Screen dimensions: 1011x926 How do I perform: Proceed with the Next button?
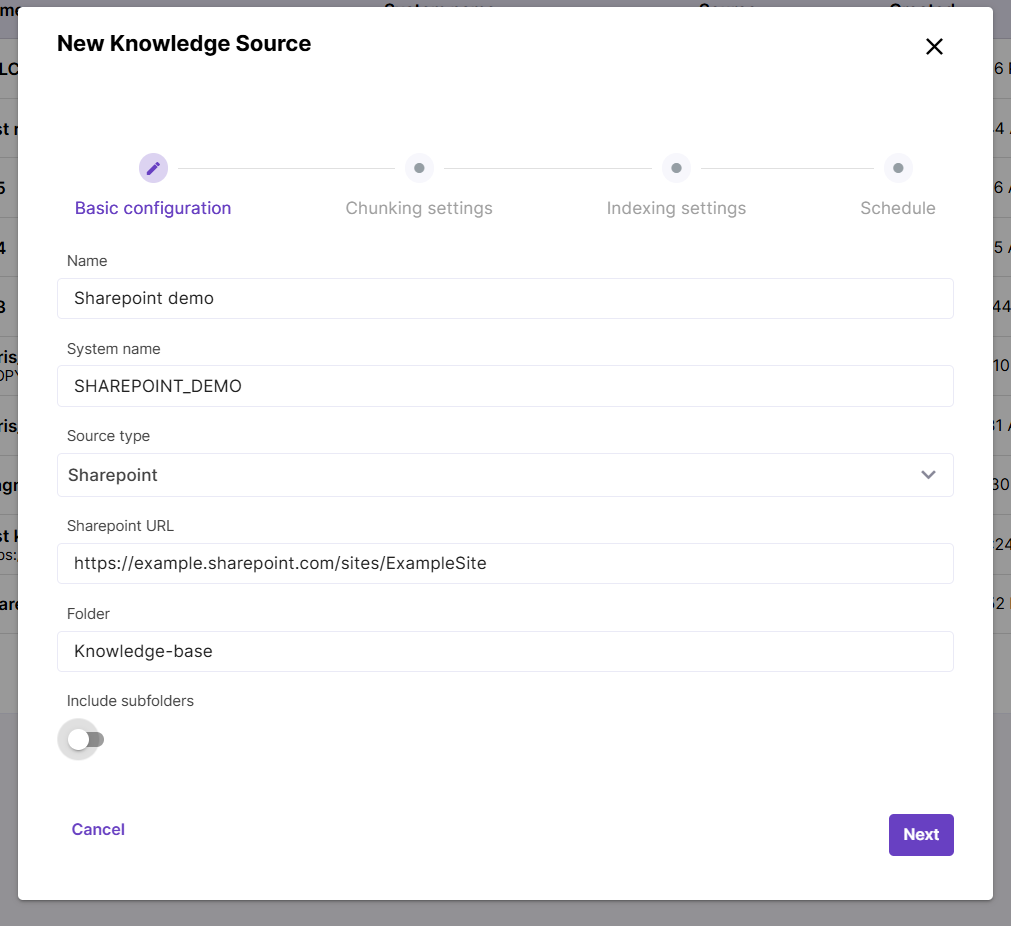click(920, 835)
